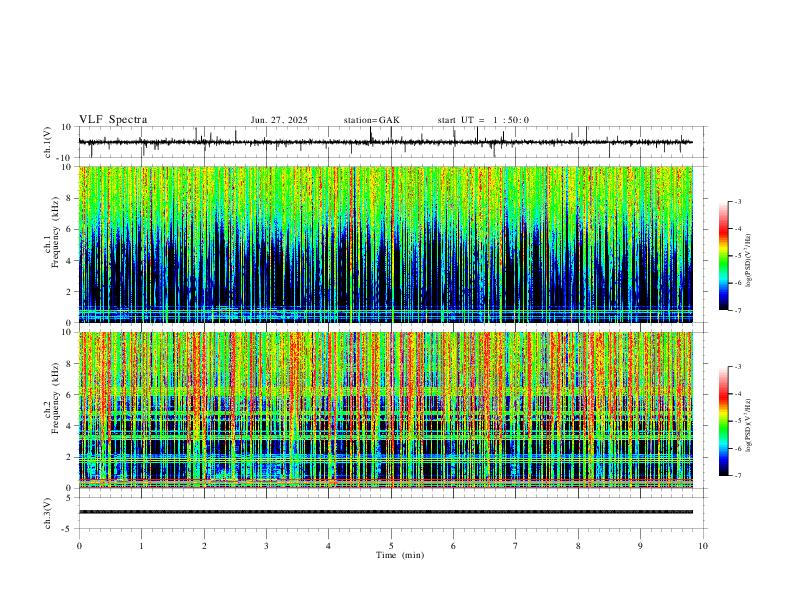Select the "start UT = 1 :50: 0" text
This screenshot has height=612, width=792.
(x=483, y=120)
